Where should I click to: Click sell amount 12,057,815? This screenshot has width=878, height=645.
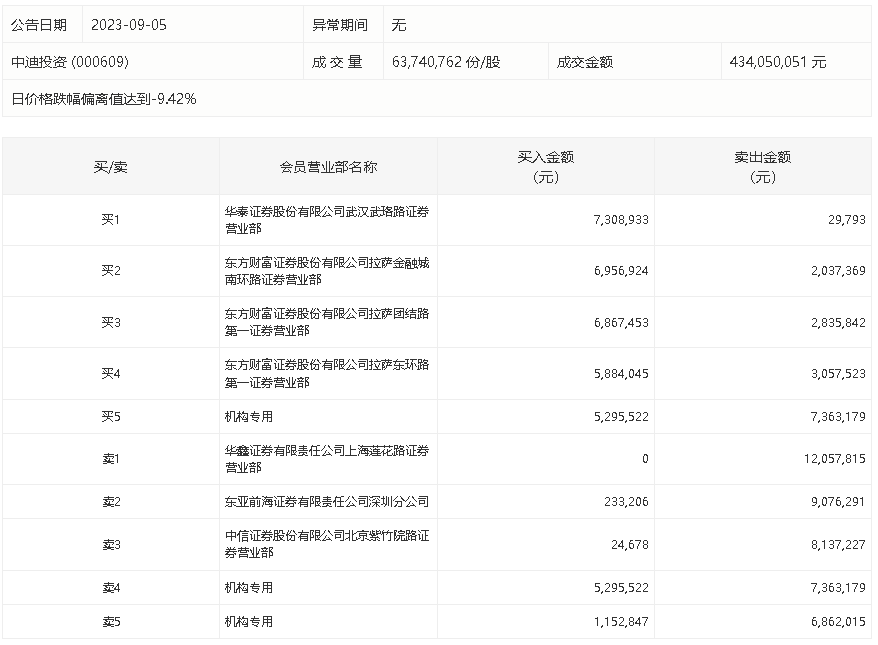tap(835, 459)
